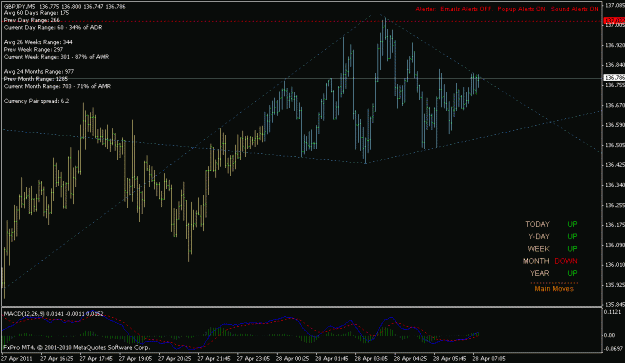Image resolution: width=625 pixels, height=363 pixels.
Task: Click the red DOWN value beside MONTH
Action: (x=566, y=261)
